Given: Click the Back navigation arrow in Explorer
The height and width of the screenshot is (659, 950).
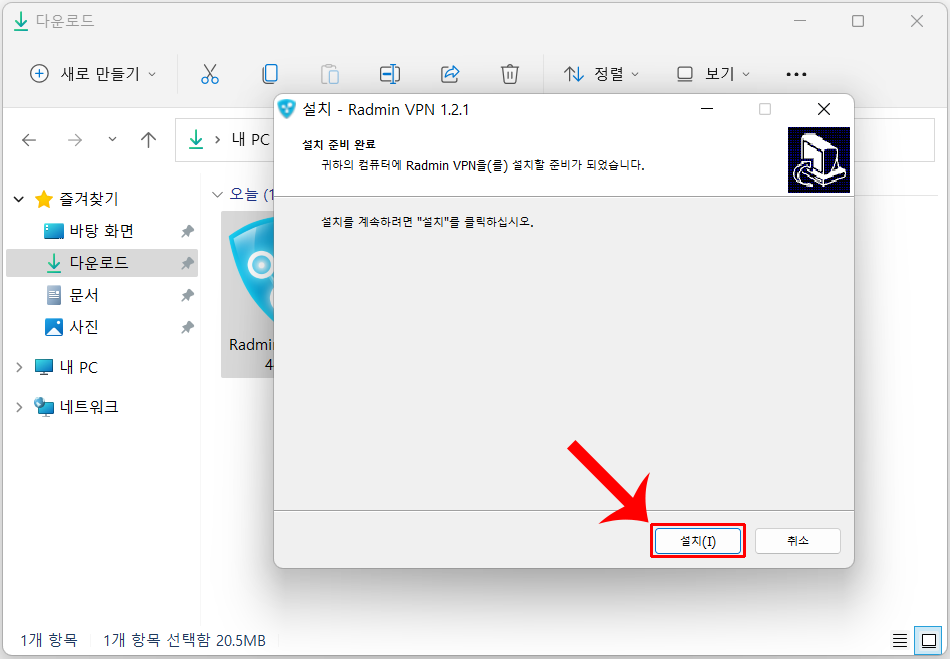Looking at the screenshot, I should point(29,140).
